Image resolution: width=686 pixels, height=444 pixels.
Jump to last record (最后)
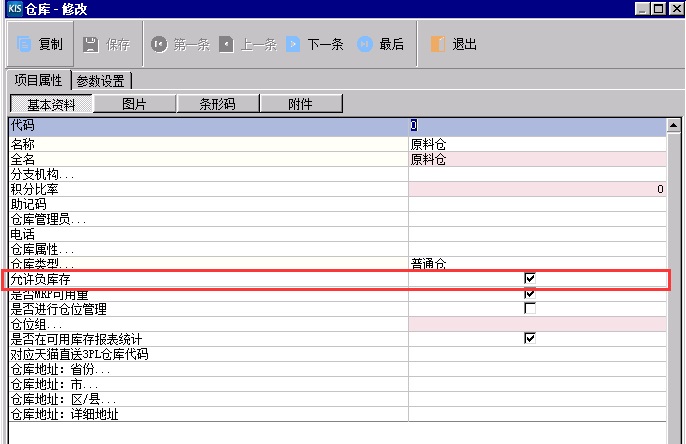pyautogui.click(x=365, y=44)
